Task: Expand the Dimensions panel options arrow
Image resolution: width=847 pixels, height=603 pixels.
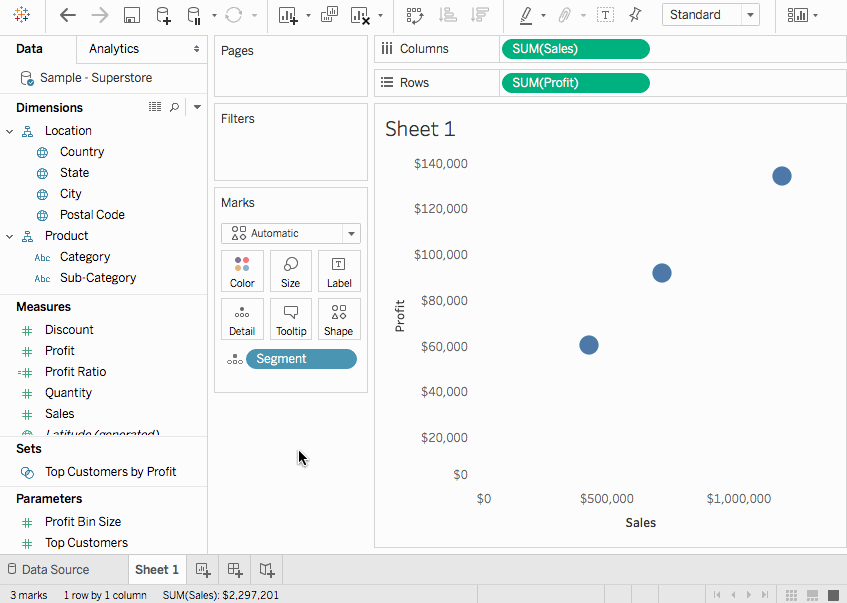Action: point(196,107)
